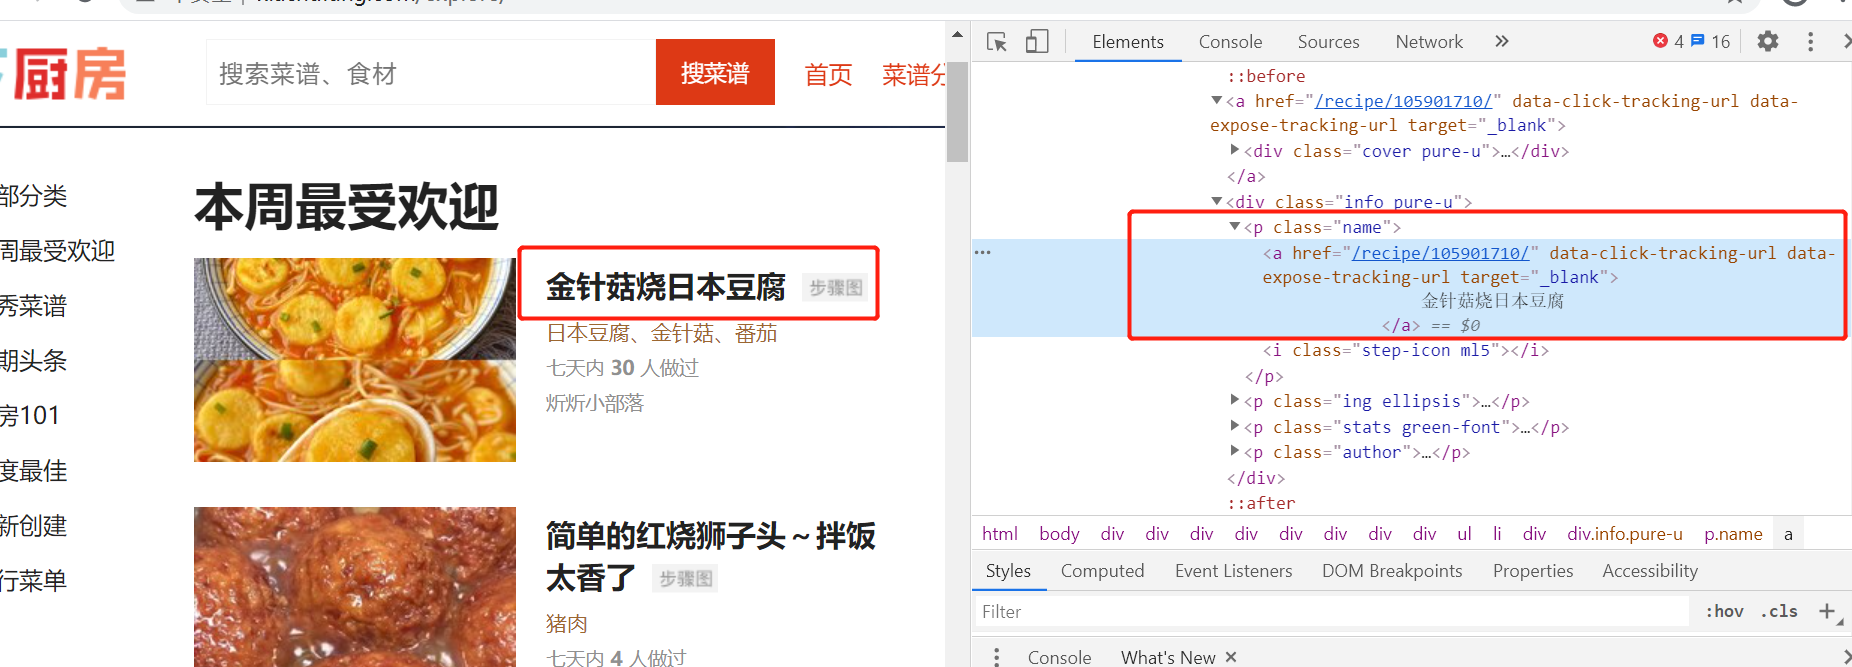The width and height of the screenshot is (1852, 667).
Task: Click the 日本豆腐 ingredient link
Action: [588, 334]
